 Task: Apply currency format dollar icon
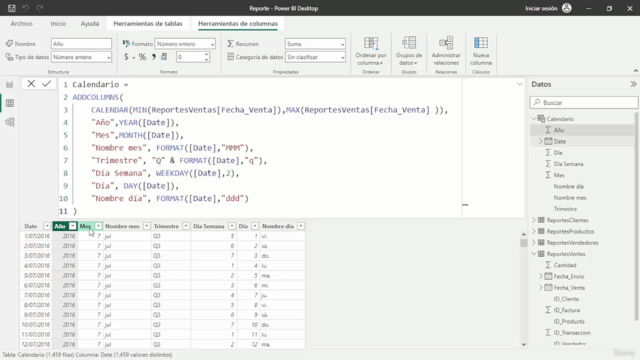pos(126,57)
